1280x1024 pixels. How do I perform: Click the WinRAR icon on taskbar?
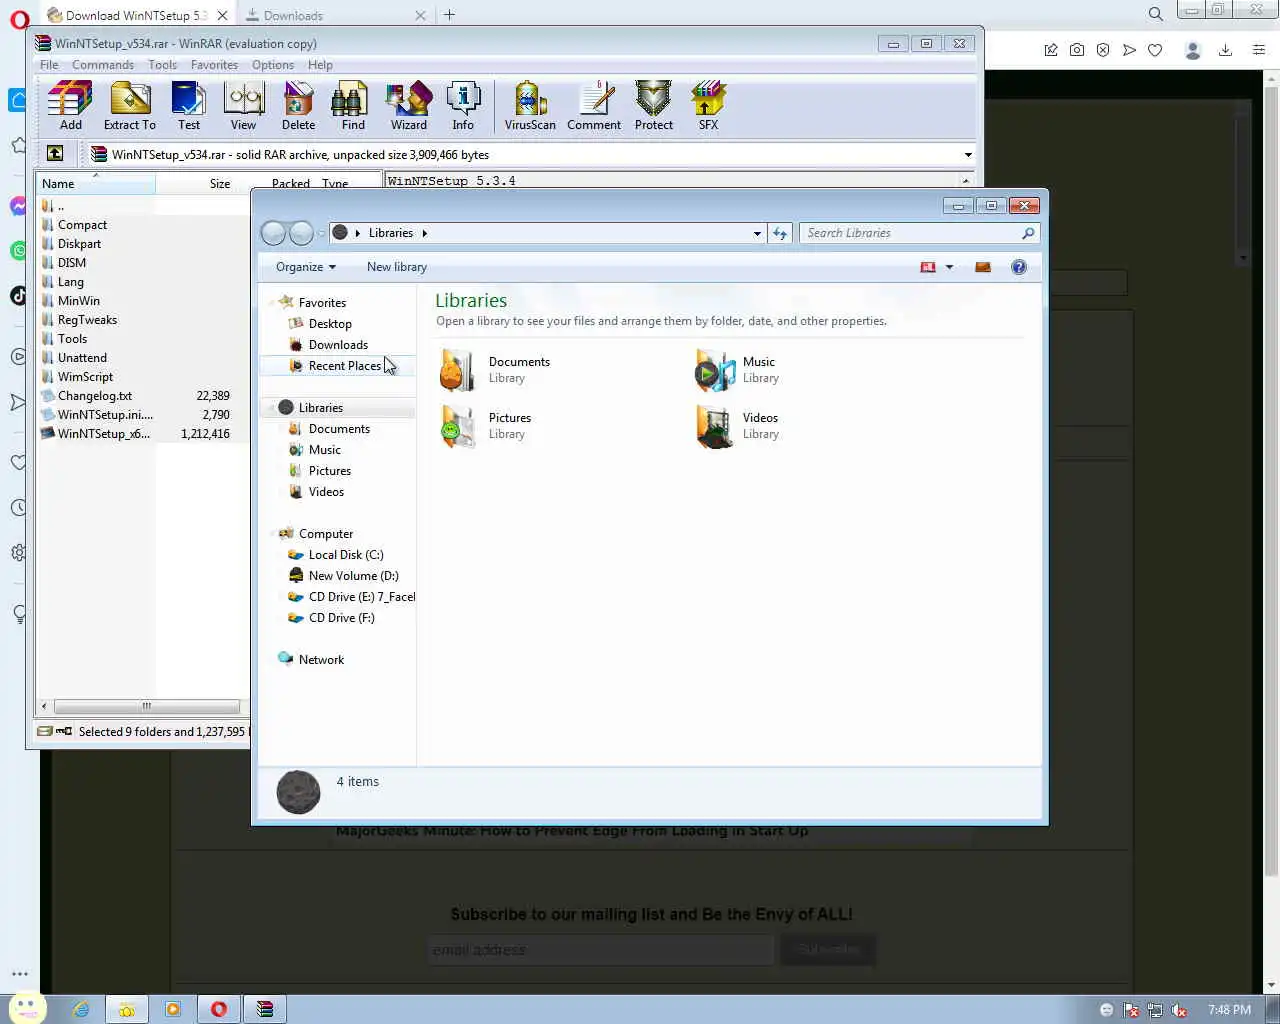pos(265,1009)
